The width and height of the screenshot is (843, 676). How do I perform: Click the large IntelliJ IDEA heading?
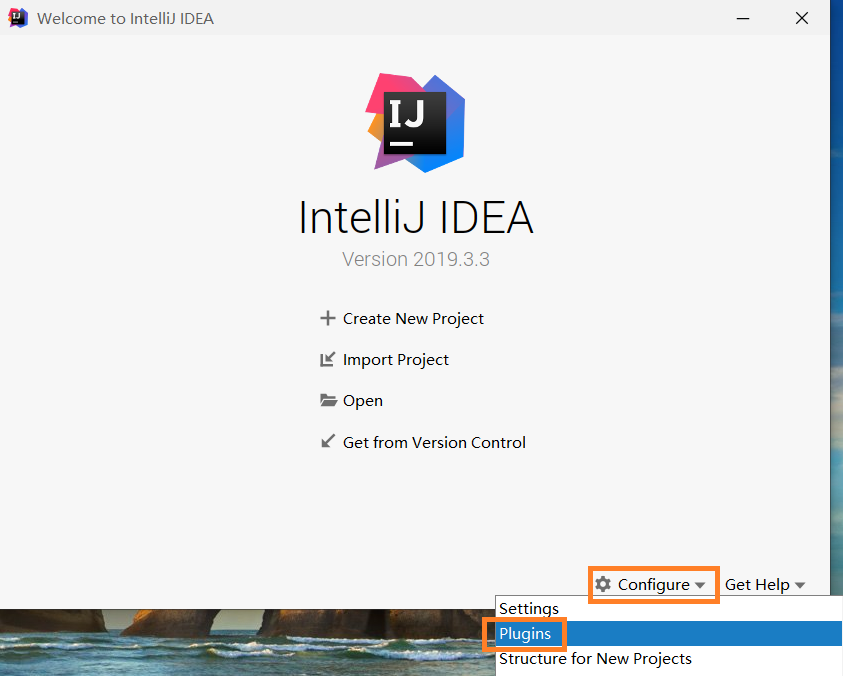pos(416,217)
